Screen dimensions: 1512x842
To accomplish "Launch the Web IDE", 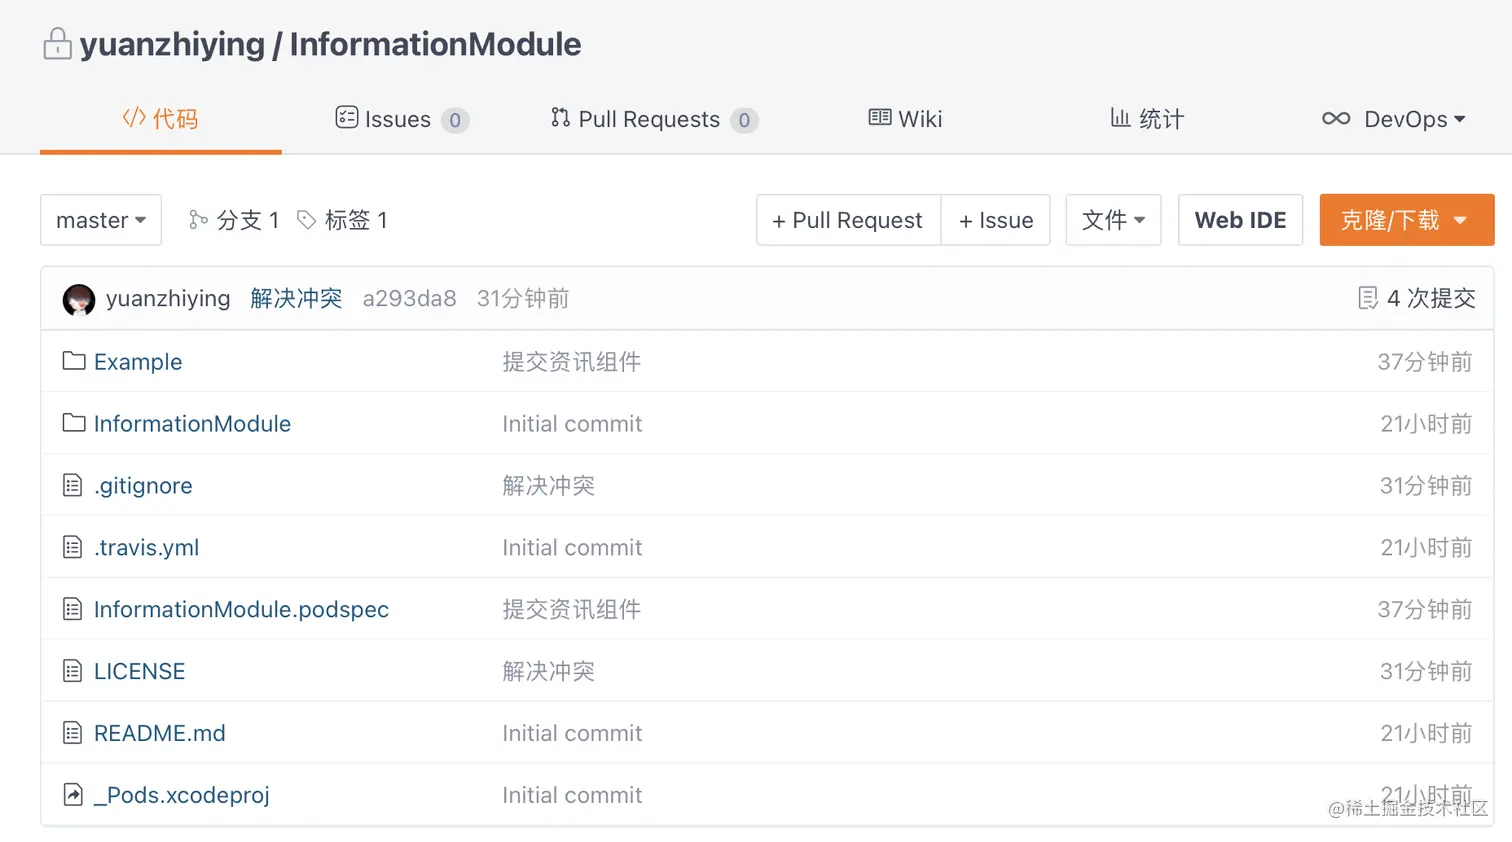I will coord(1240,220).
